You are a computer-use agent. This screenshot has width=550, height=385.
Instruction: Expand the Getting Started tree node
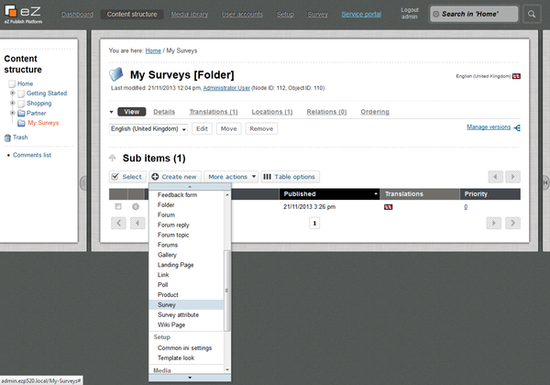pyautogui.click(x=13, y=93)
